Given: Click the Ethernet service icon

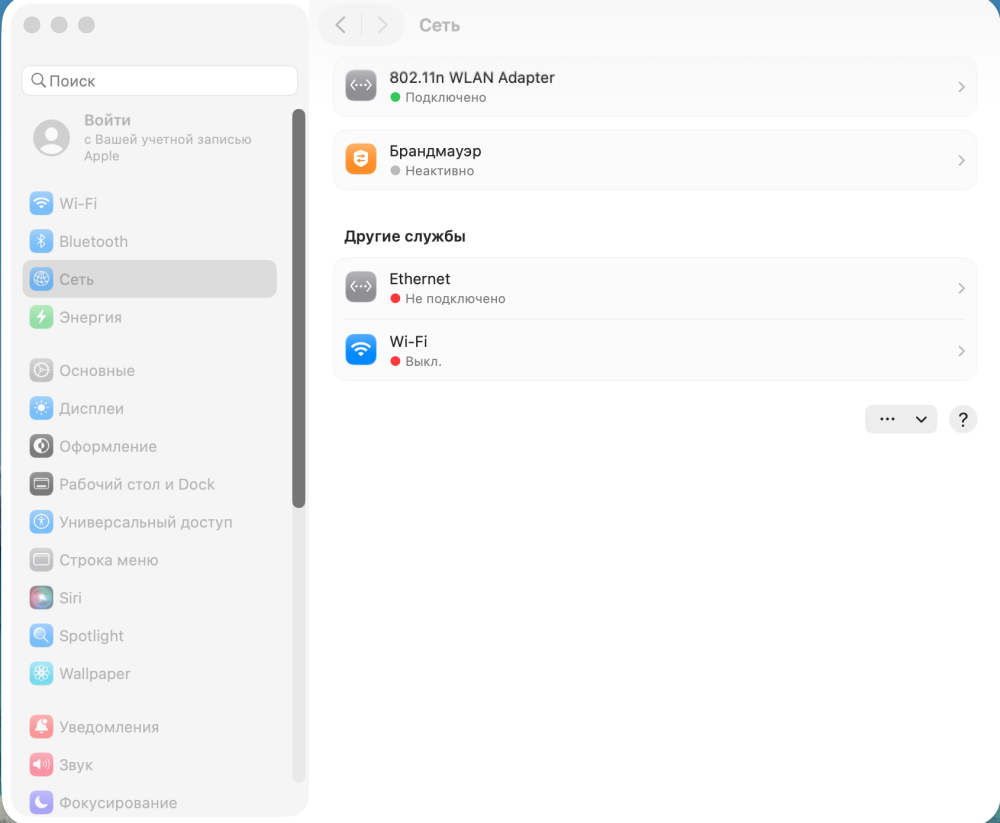Looking at the screenshot, I should (361, 286).
